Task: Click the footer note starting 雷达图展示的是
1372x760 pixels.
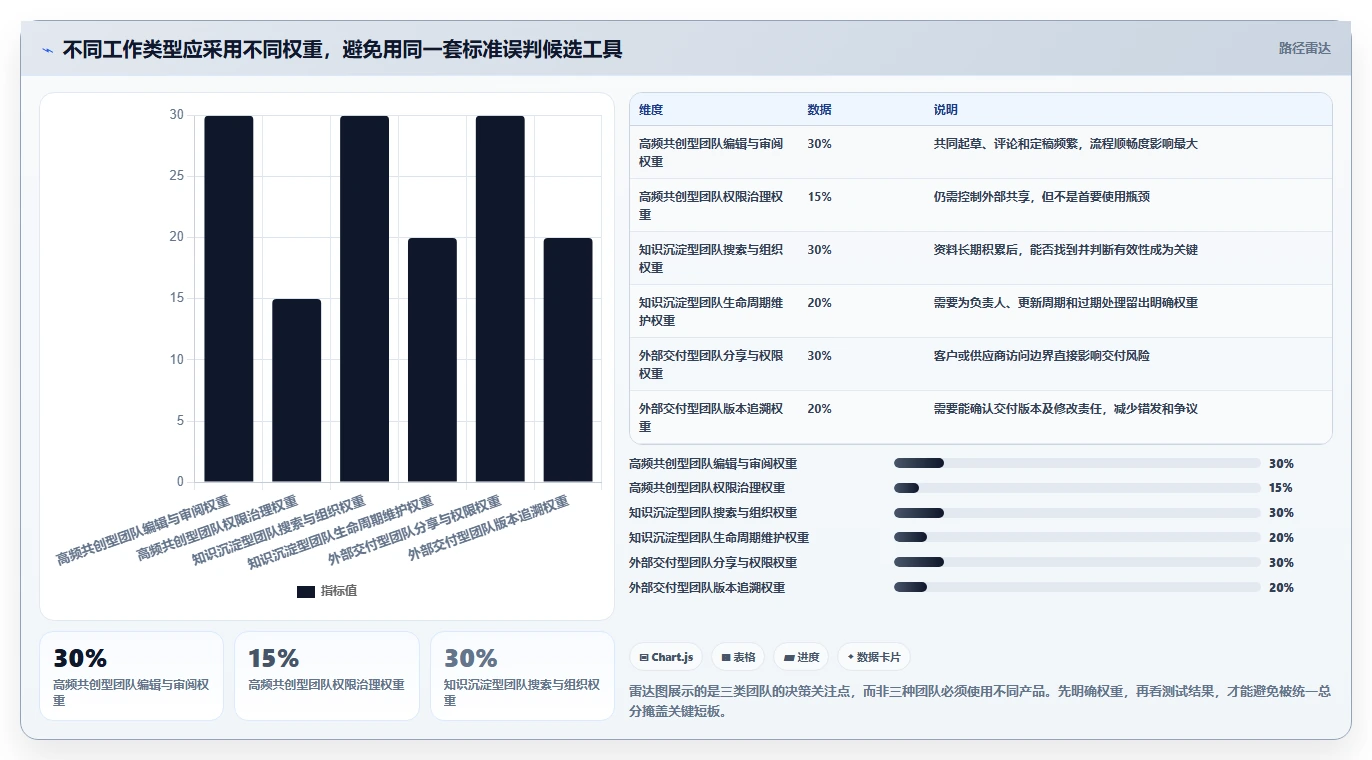Action: pos(980,701)
